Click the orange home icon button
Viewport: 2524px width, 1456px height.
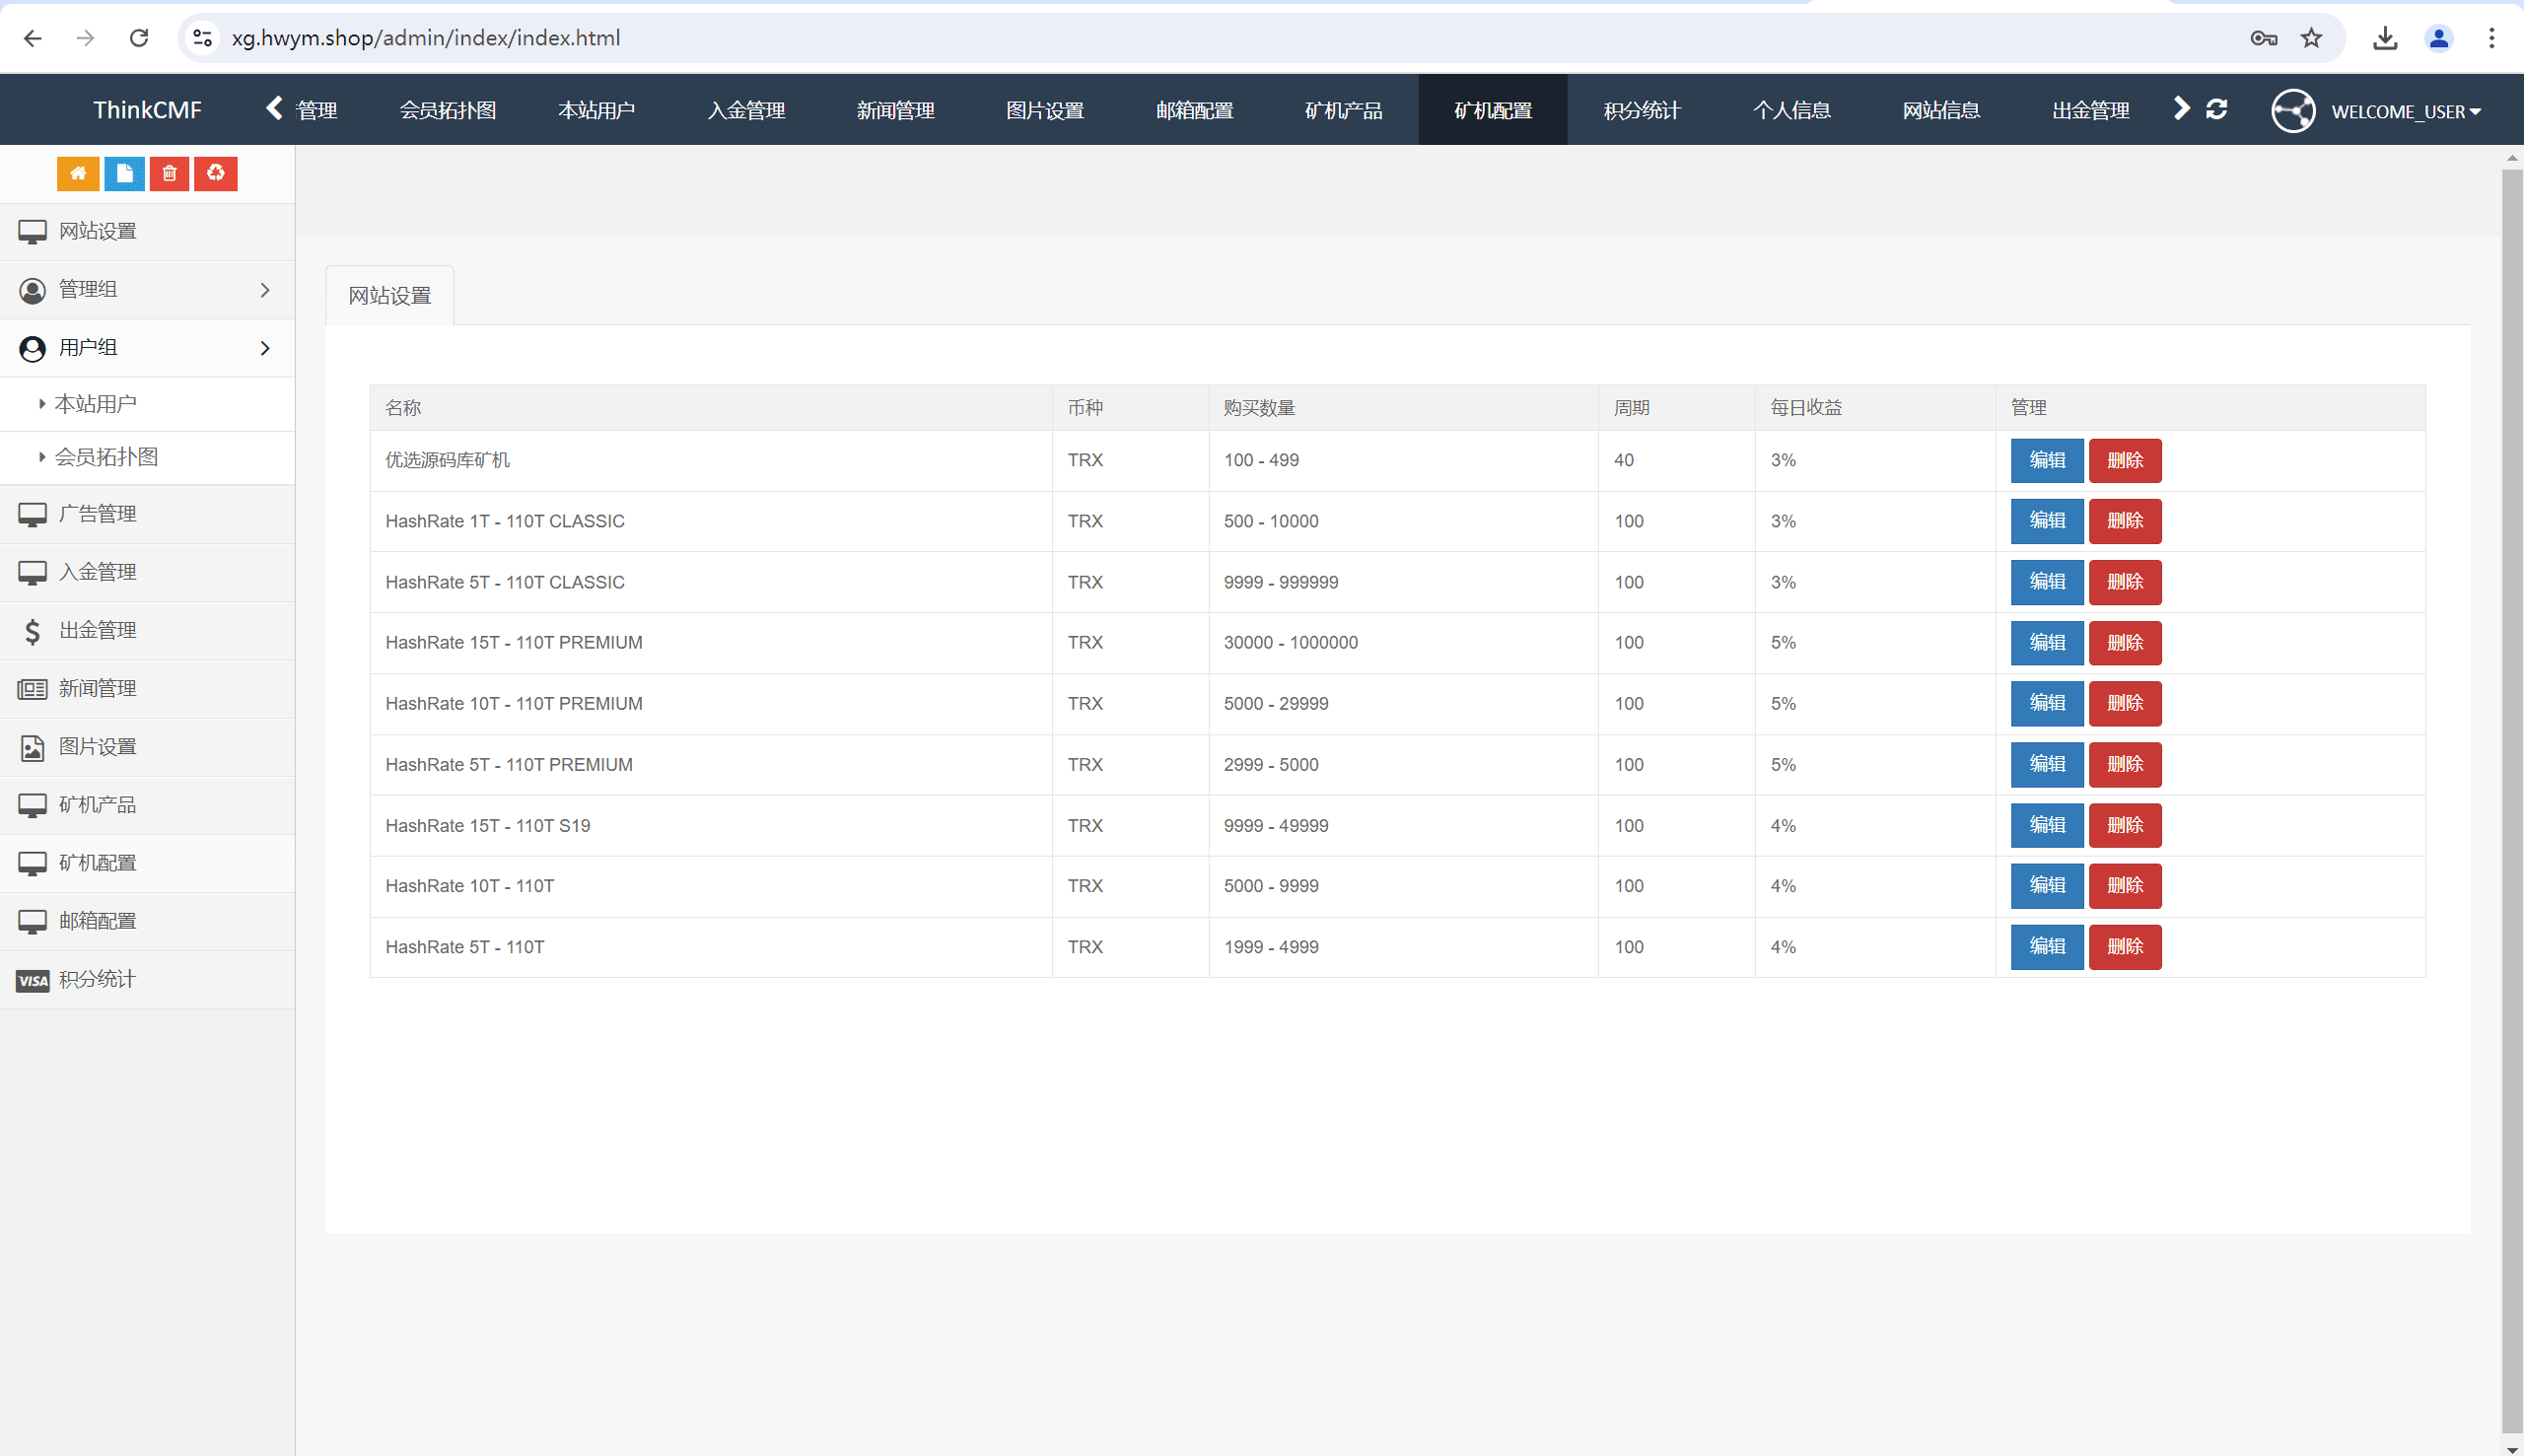click(x=78, y=174)
